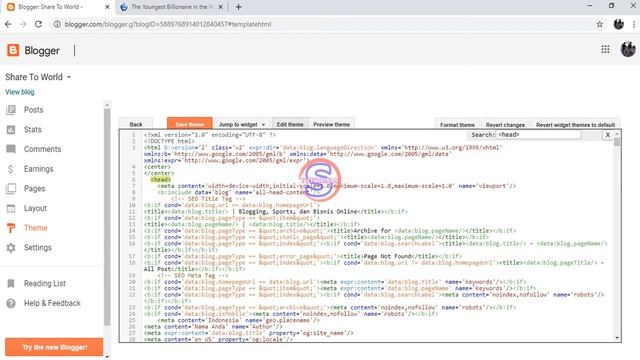Click the Layout sidebar icon
This screenshot has width=640, height=360.
[x=11, y=208]
